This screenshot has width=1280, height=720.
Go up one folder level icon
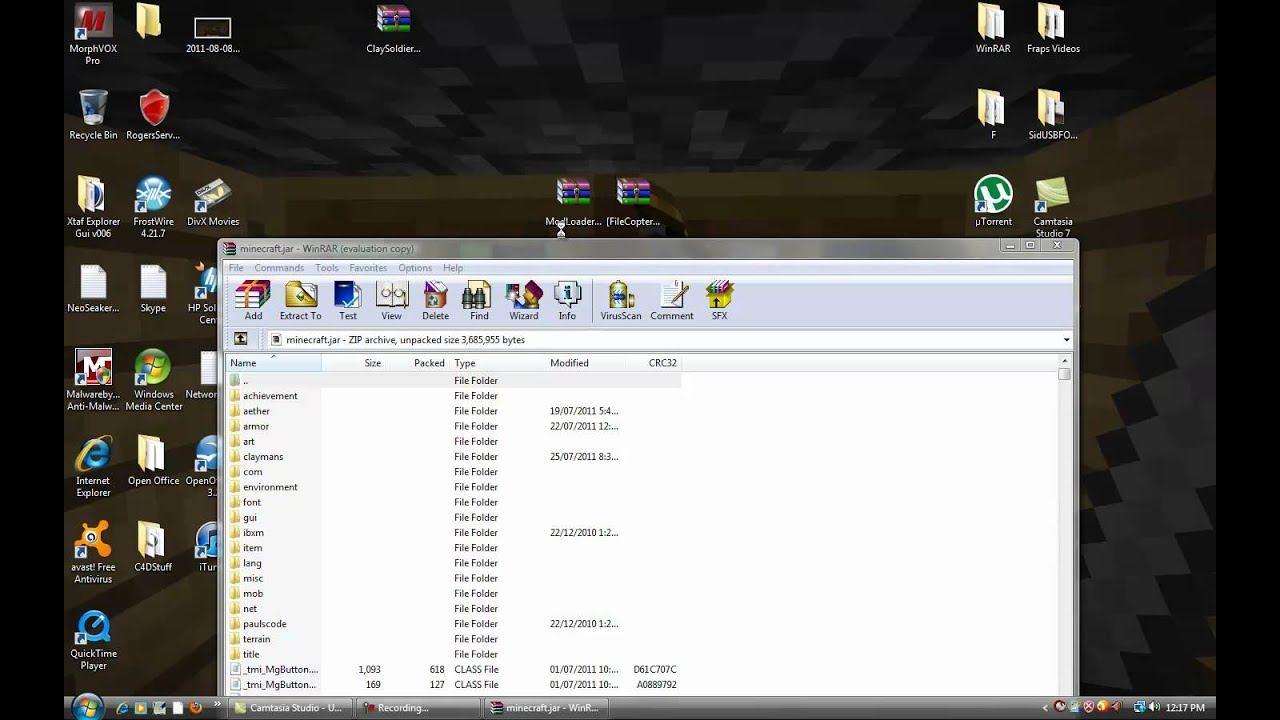click(240, 339)
